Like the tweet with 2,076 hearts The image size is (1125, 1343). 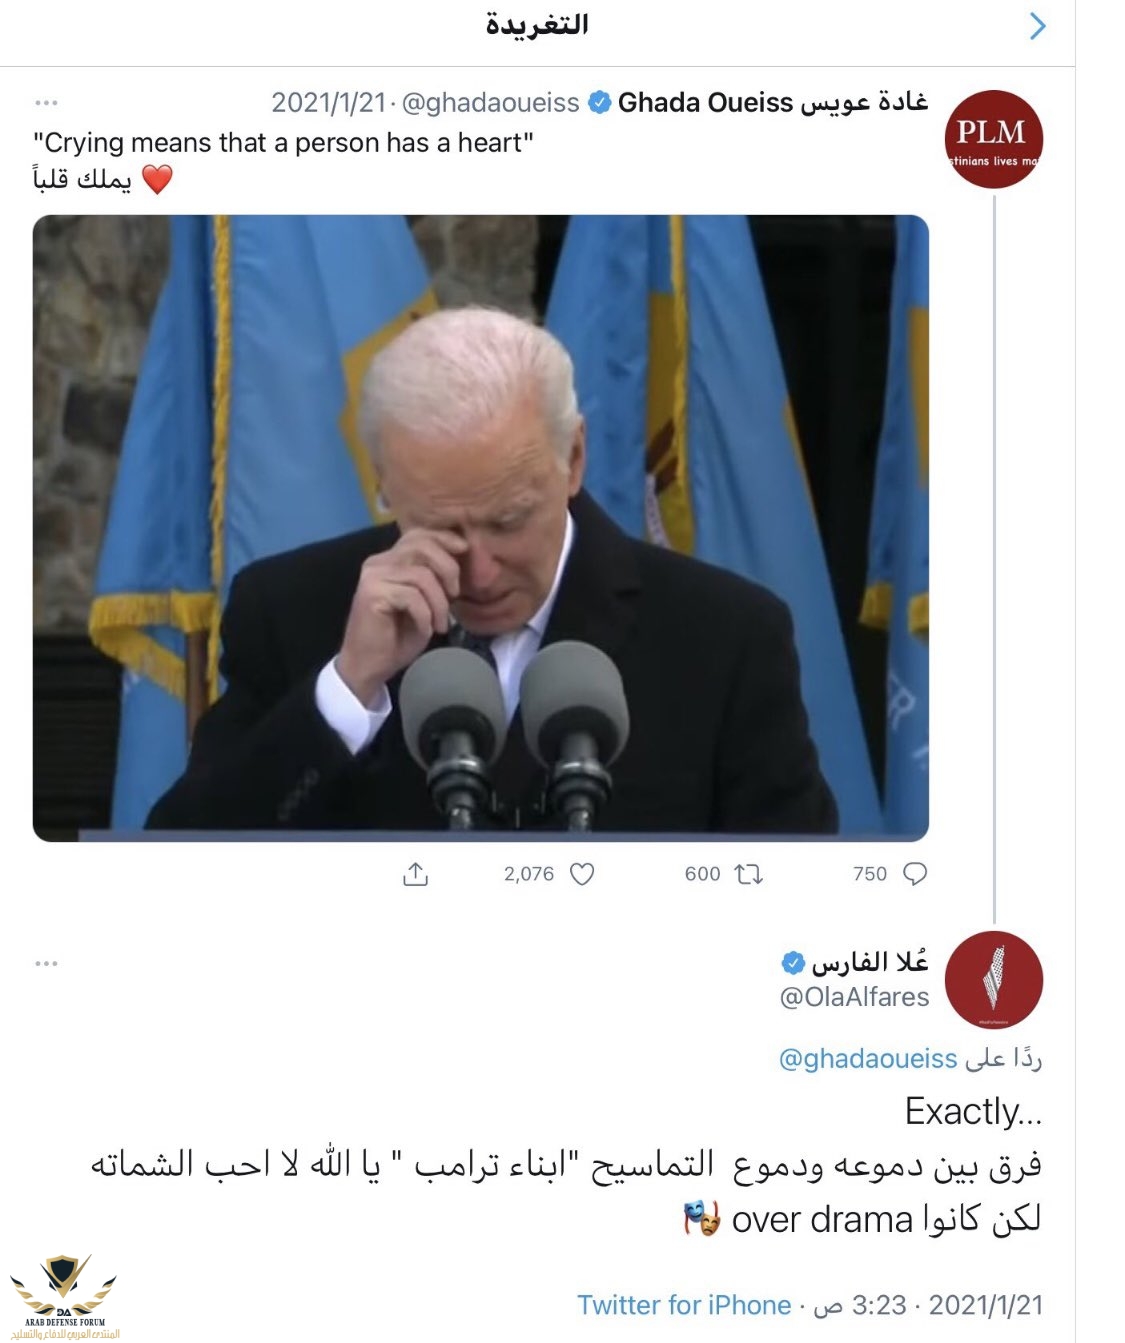[x=582, y=874]
